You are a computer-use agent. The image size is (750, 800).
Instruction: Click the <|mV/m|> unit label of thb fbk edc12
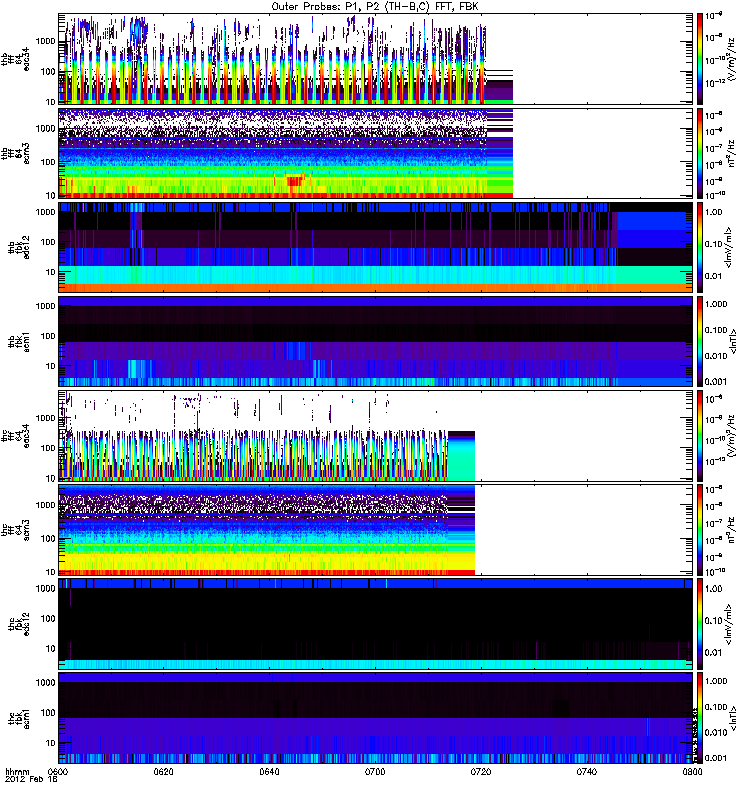(x=729, y=247)
